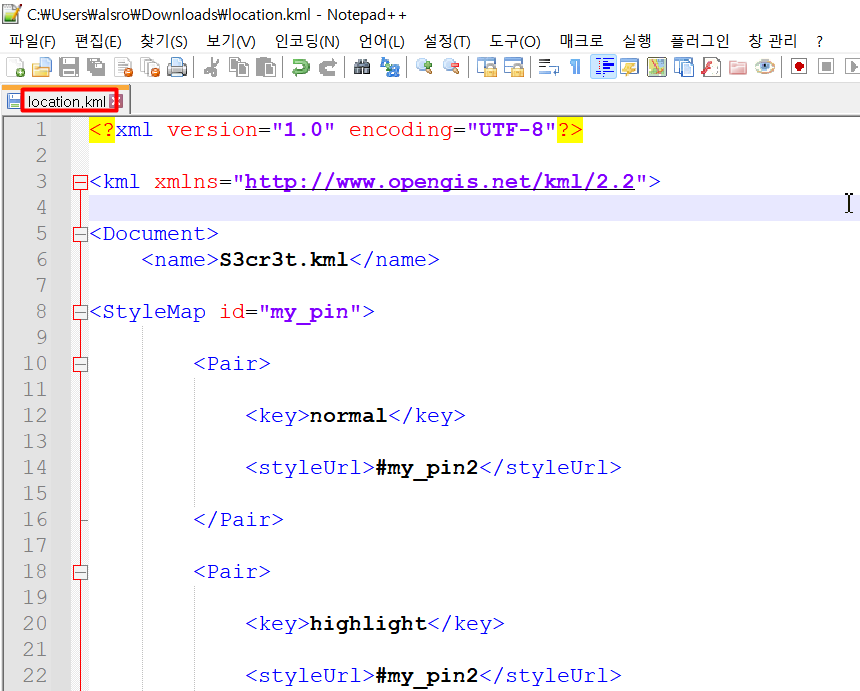Open the 파일(F) menu
This screenshot has height=691, width=860.
click(x=32, y=41)
